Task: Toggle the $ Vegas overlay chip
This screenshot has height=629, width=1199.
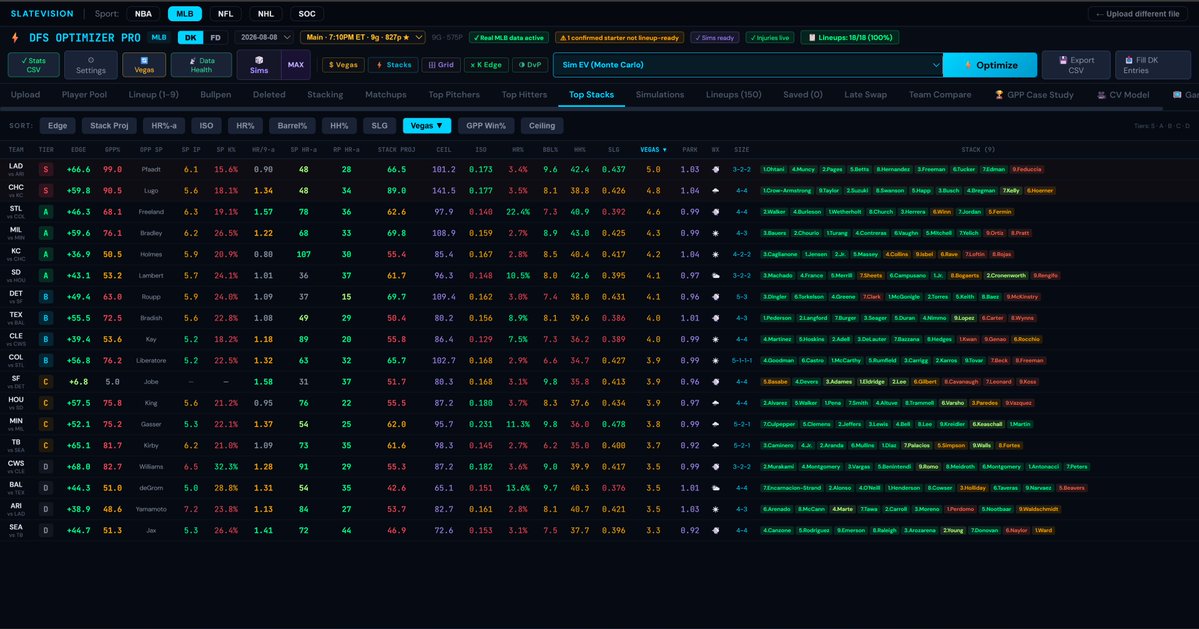Action: [x=343, y=65]
